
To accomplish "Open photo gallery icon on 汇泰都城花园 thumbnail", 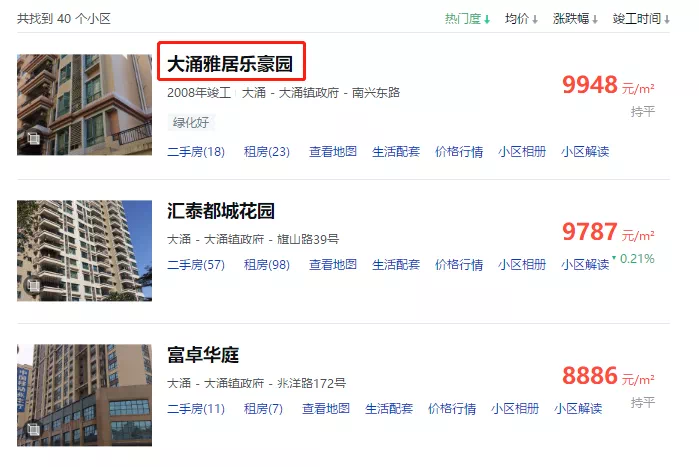I will (33, 285).
